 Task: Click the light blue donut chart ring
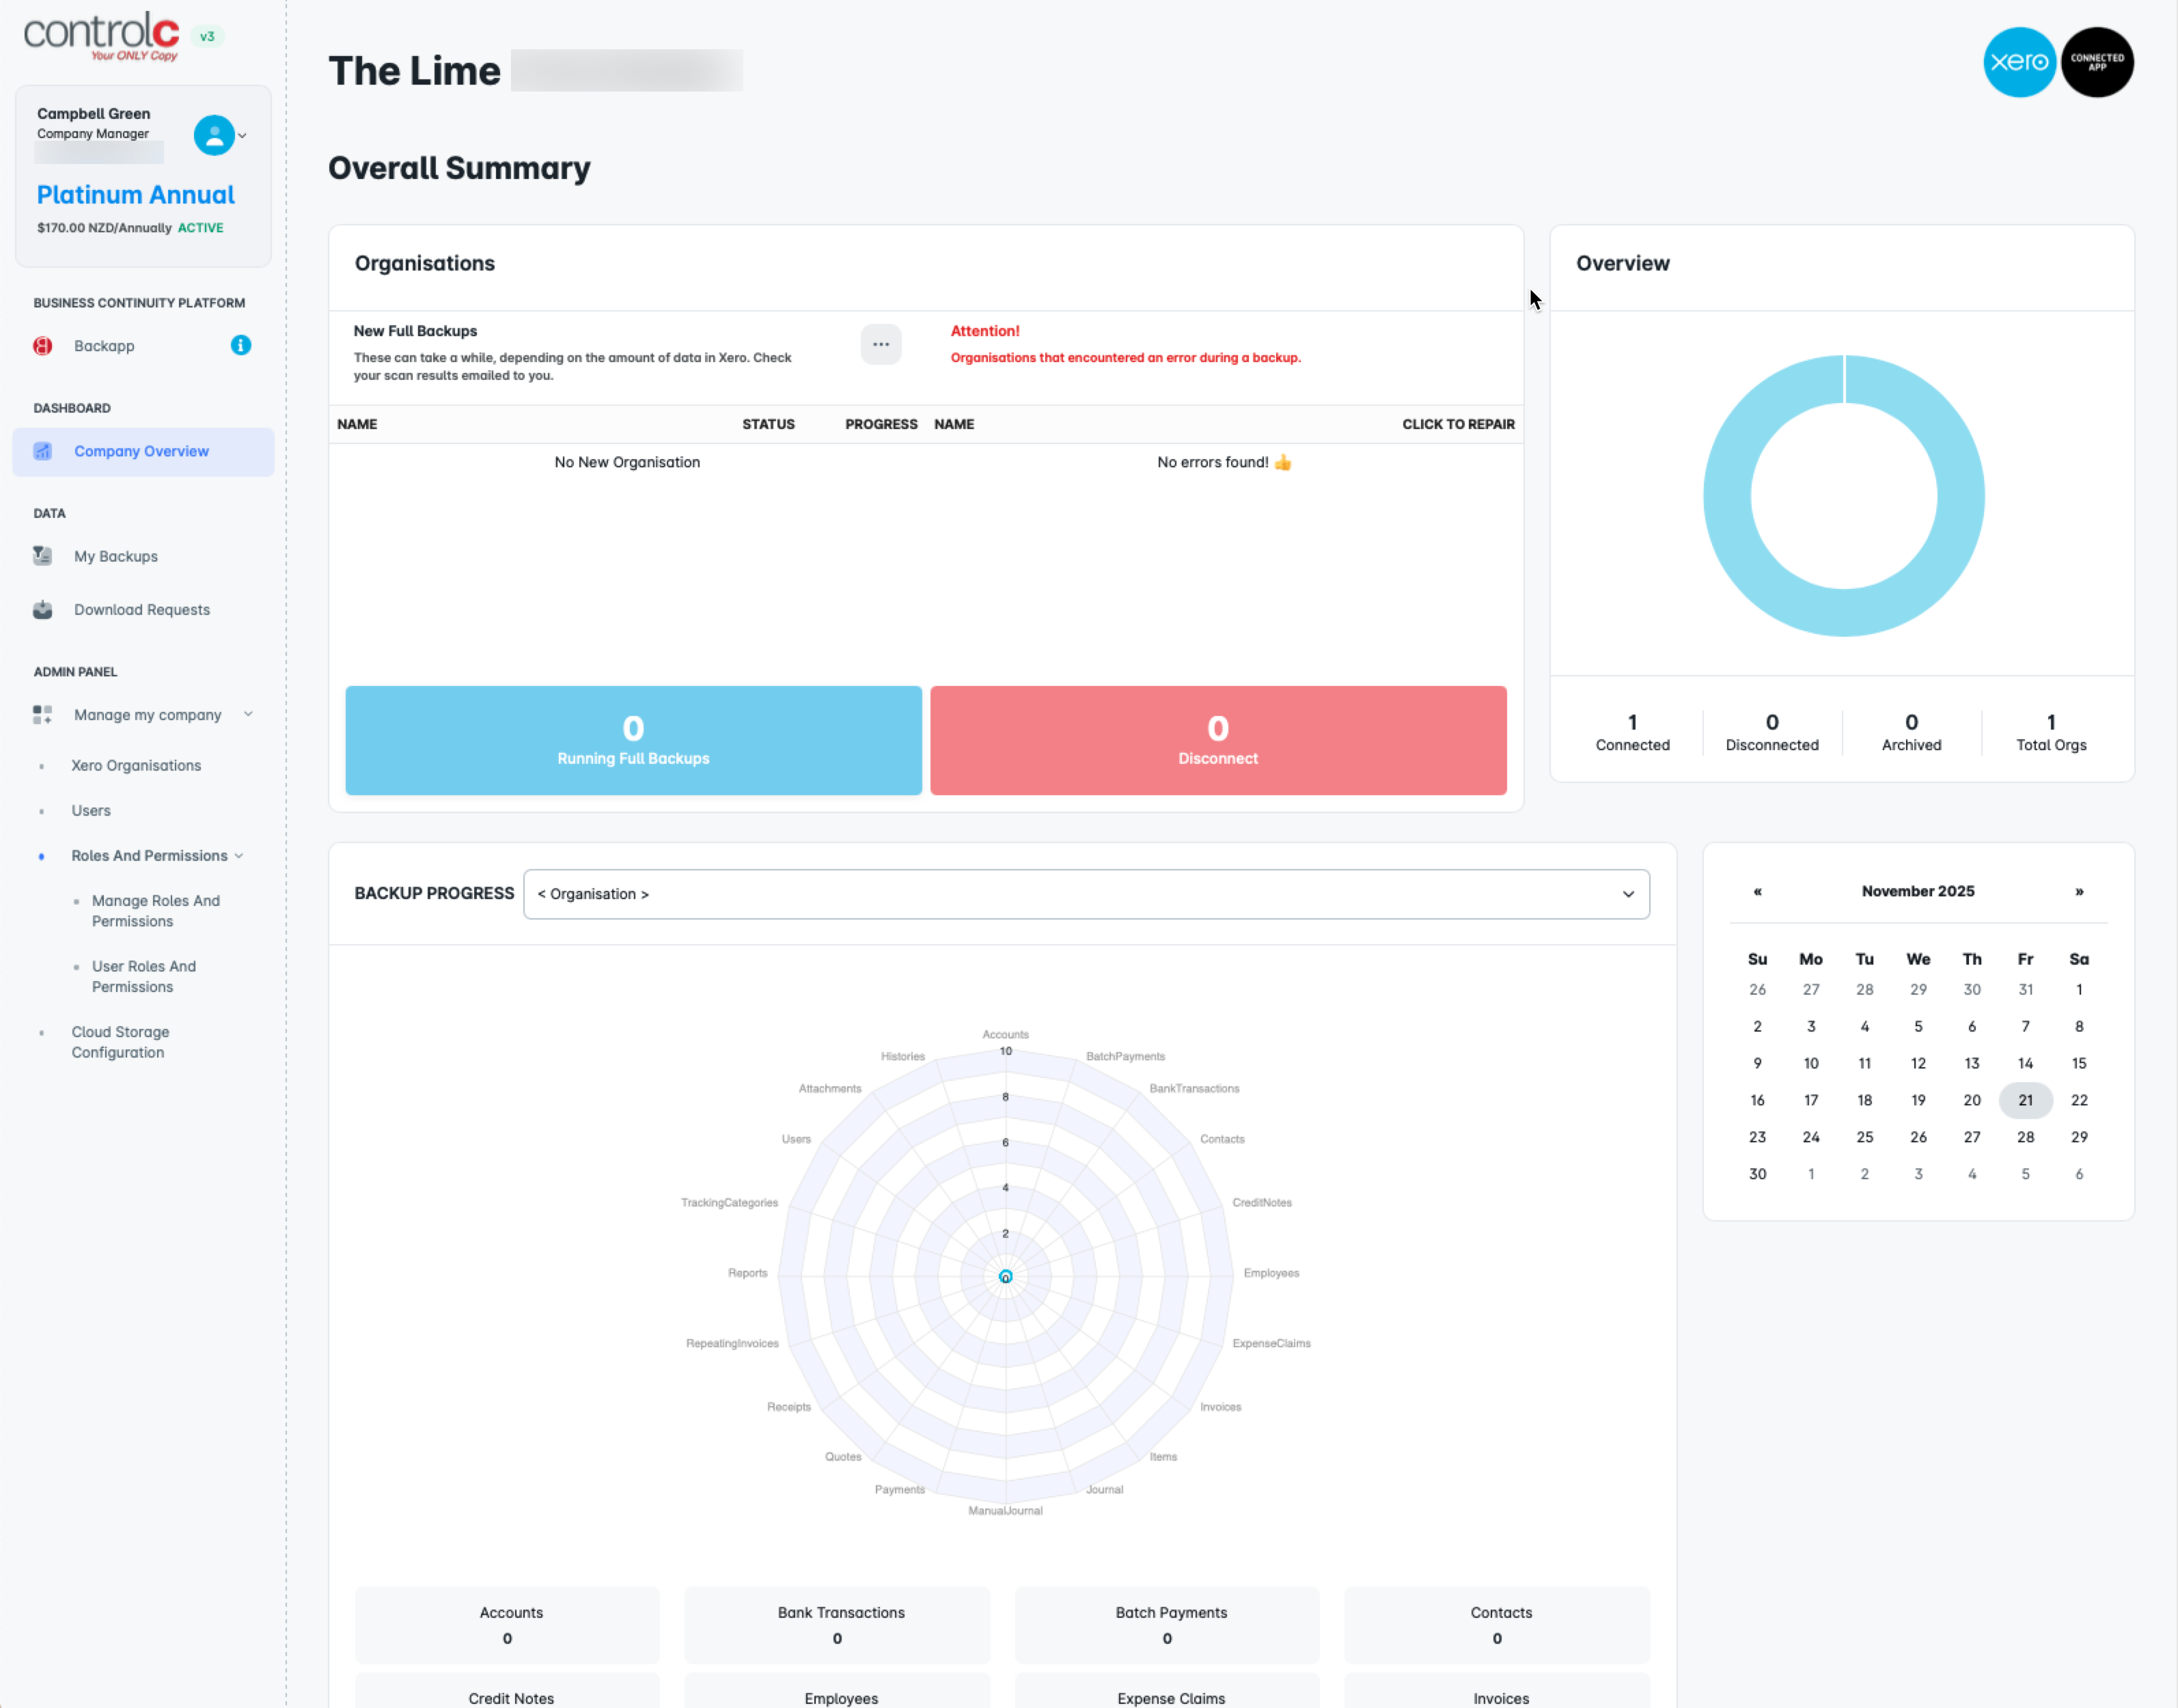1726,497
